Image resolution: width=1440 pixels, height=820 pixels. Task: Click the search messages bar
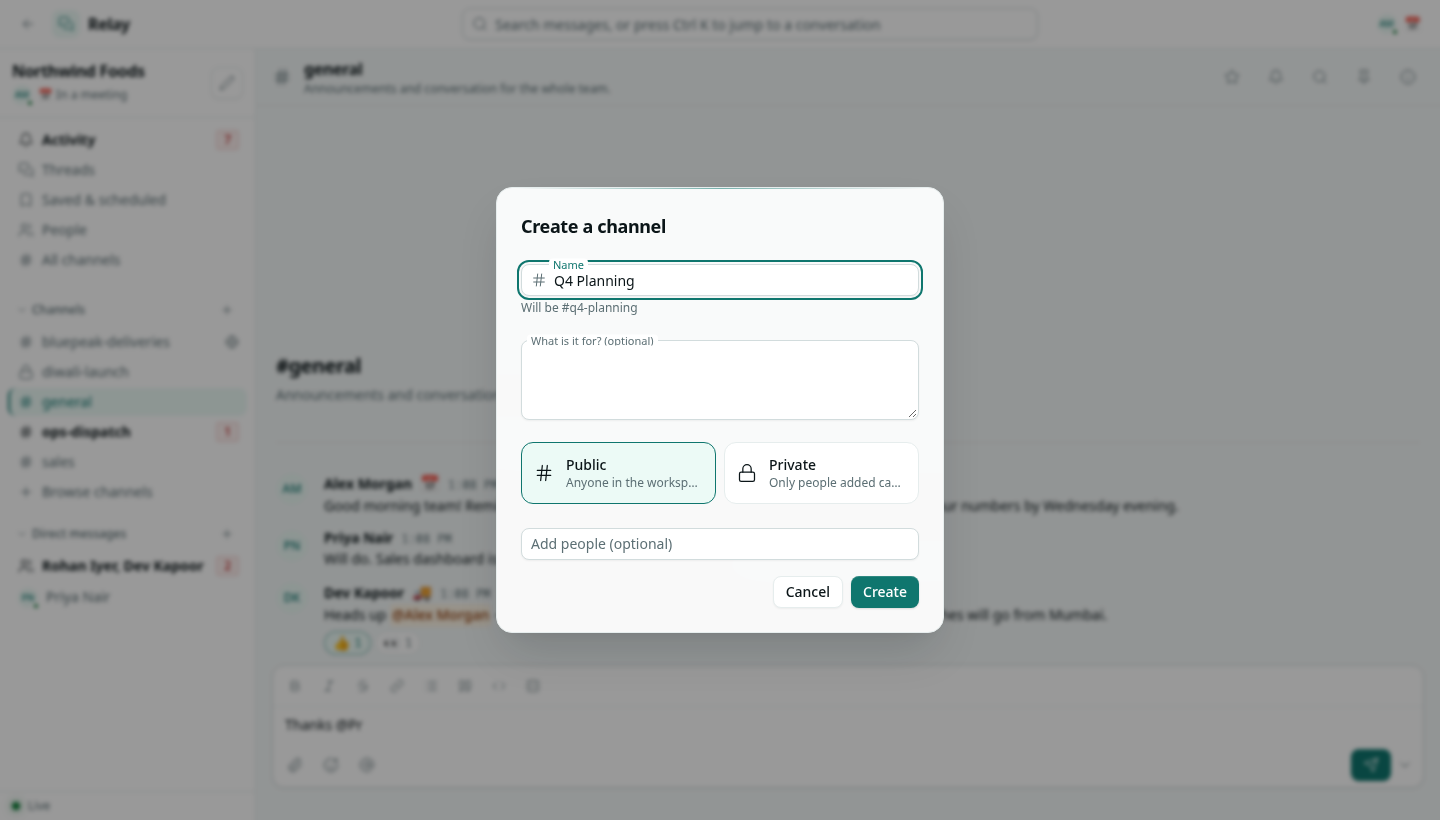[750, 24]
